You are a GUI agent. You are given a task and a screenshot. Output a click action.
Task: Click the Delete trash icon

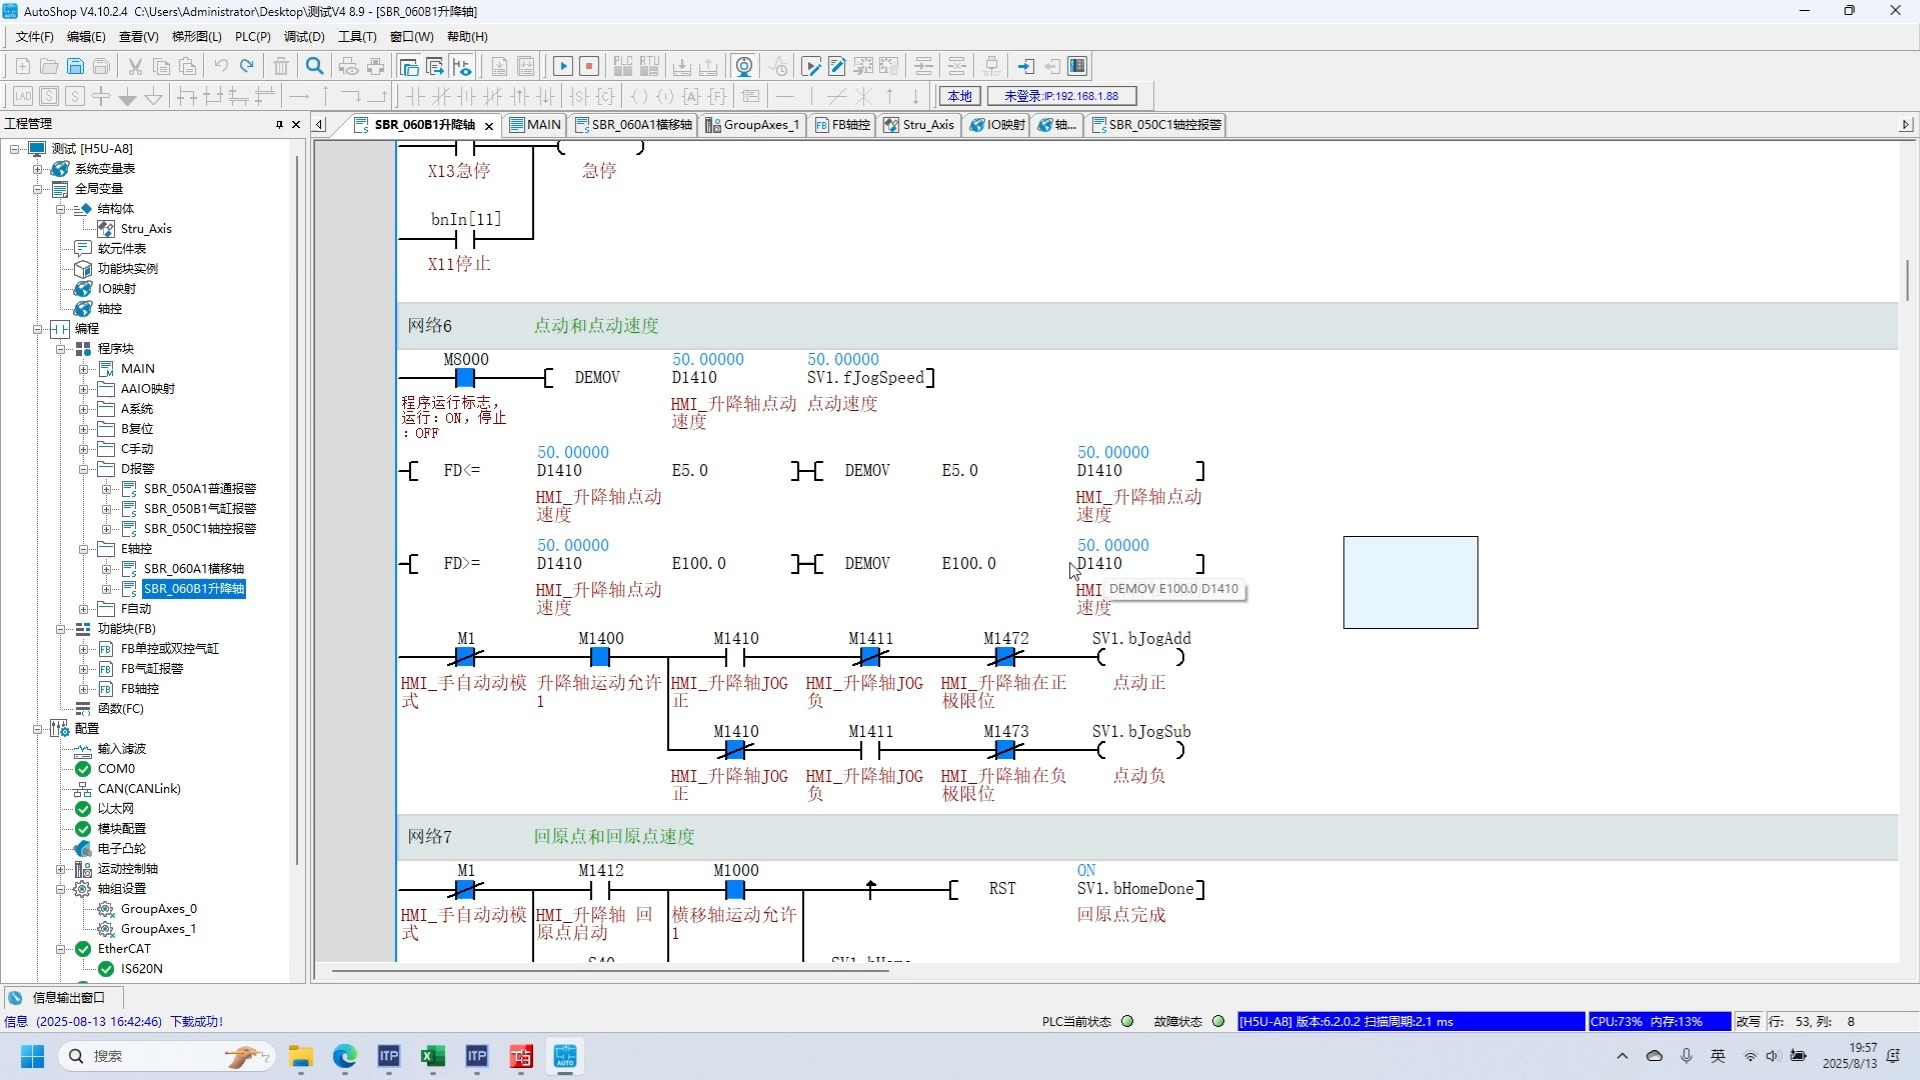281,66
